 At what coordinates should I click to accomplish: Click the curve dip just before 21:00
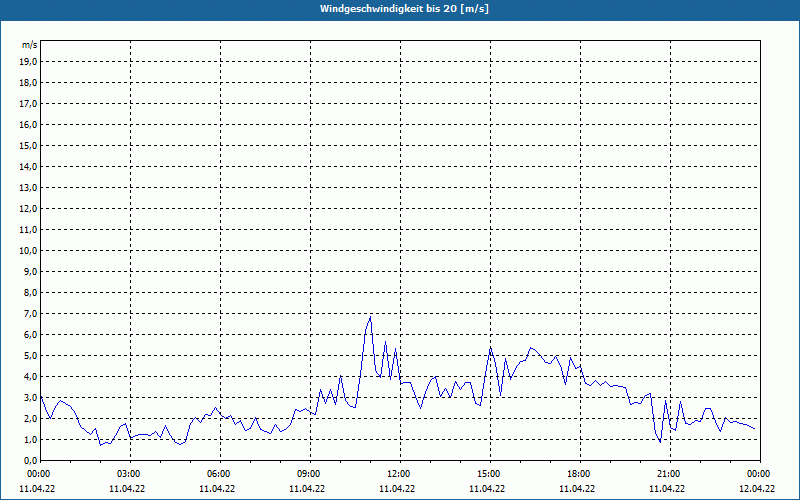660,442
